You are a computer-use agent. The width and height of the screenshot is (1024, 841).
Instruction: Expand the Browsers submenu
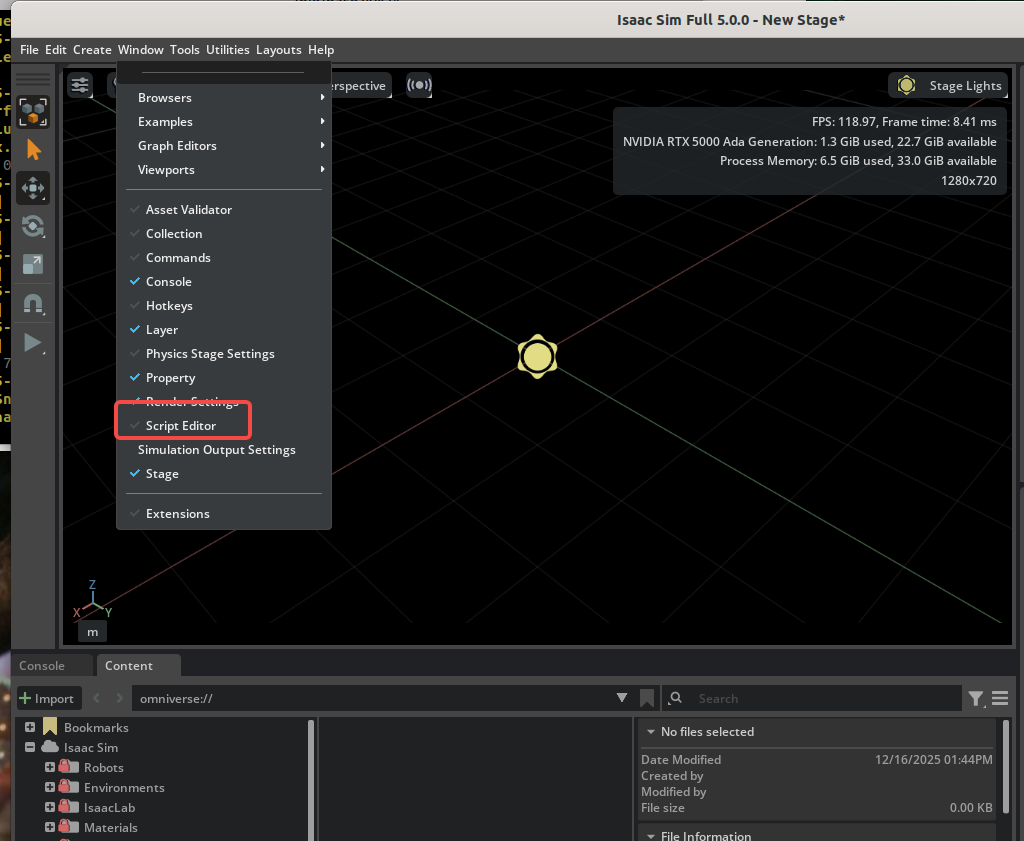224,98
